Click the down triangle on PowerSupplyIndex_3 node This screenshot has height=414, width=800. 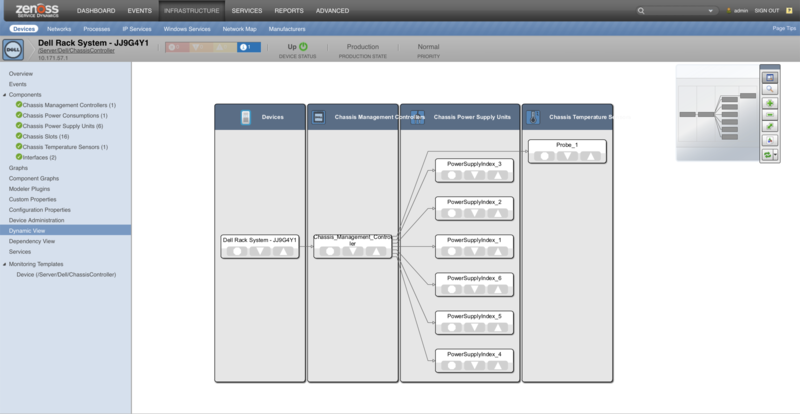474,175
